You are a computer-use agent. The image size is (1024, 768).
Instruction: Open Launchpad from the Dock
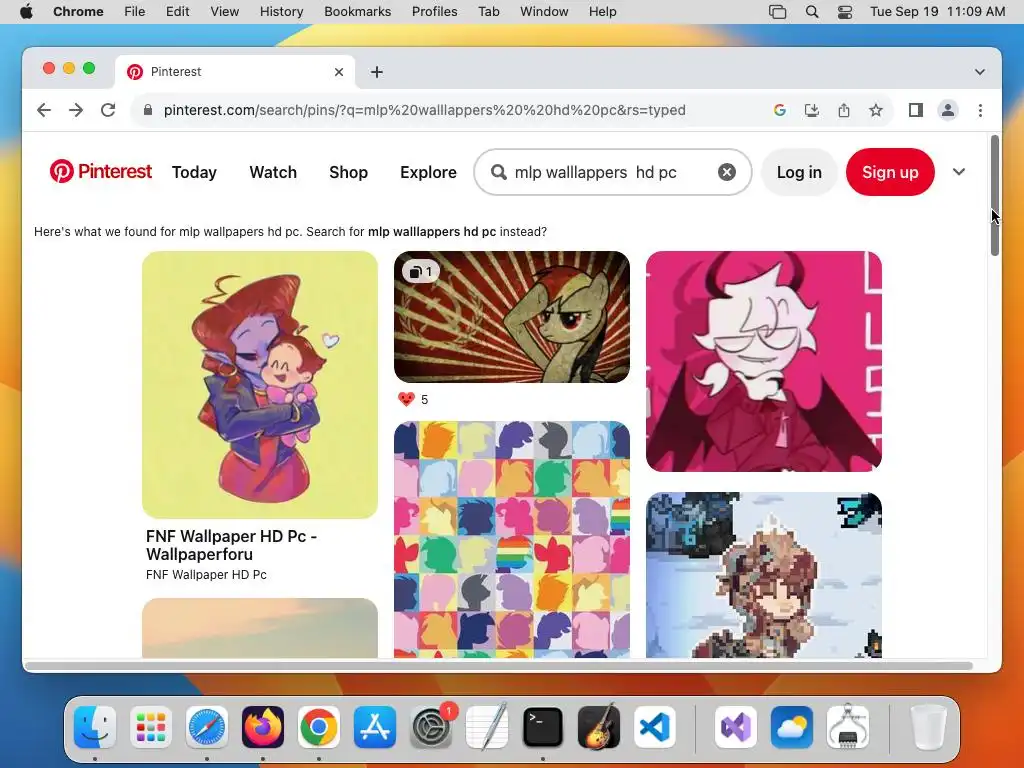(151, 727)
